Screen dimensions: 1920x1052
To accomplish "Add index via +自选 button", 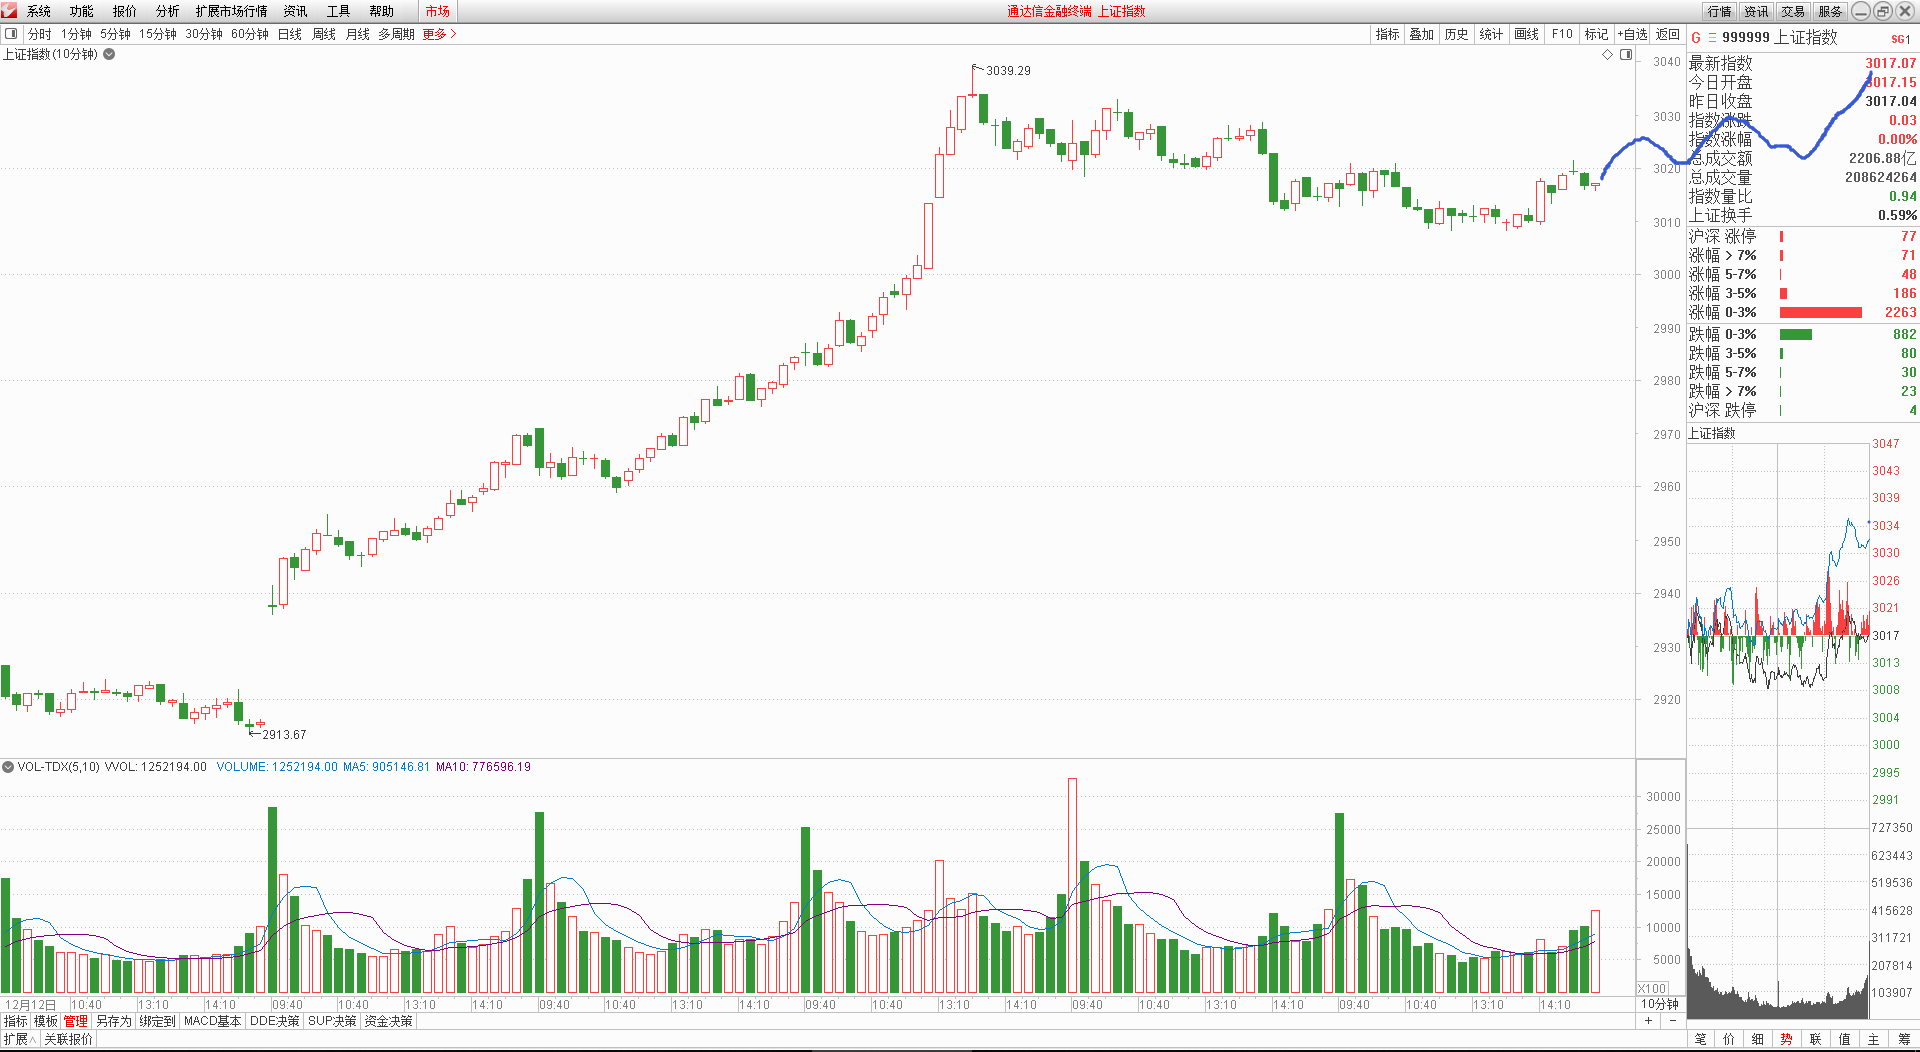I will (1632, 34).
